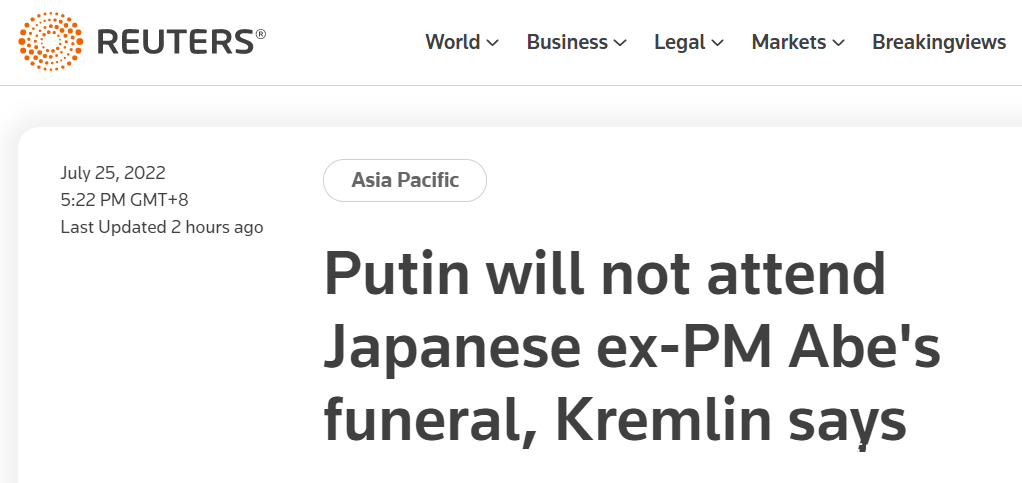Click the Reuters orange dotted circle logo
The height and width of the screenshot is (483, 1022).
(x=51, y=42)
